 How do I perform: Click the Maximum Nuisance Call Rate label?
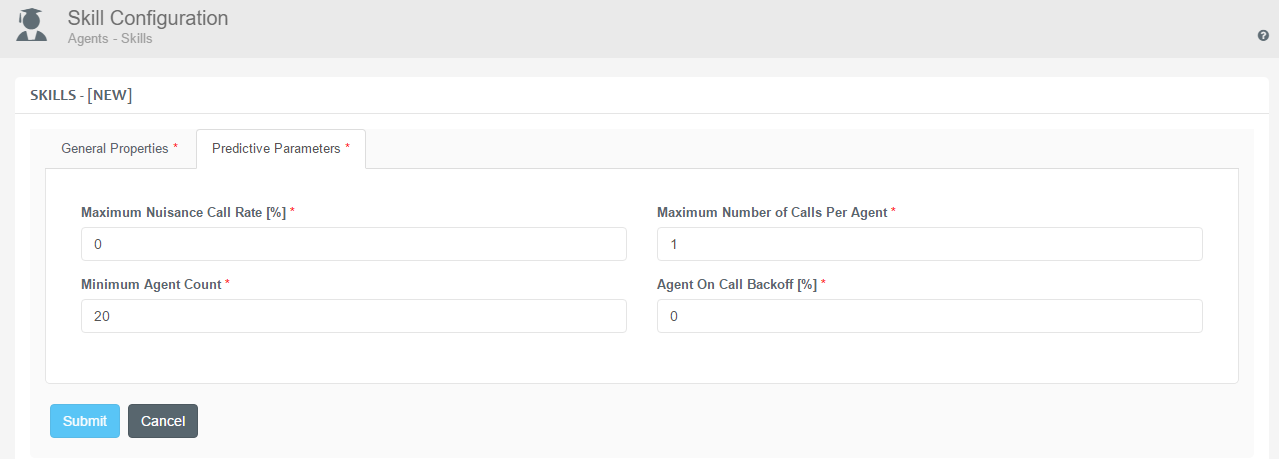pos(184,212)
